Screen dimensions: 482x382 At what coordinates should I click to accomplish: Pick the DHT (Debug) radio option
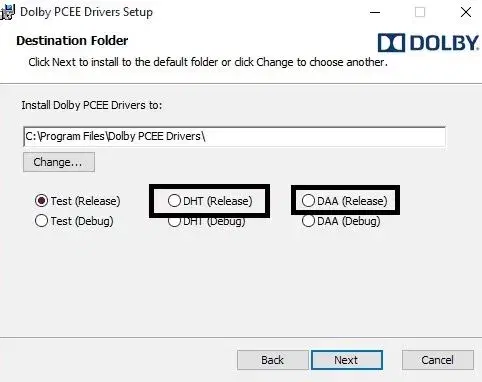[x=174, y=221]
